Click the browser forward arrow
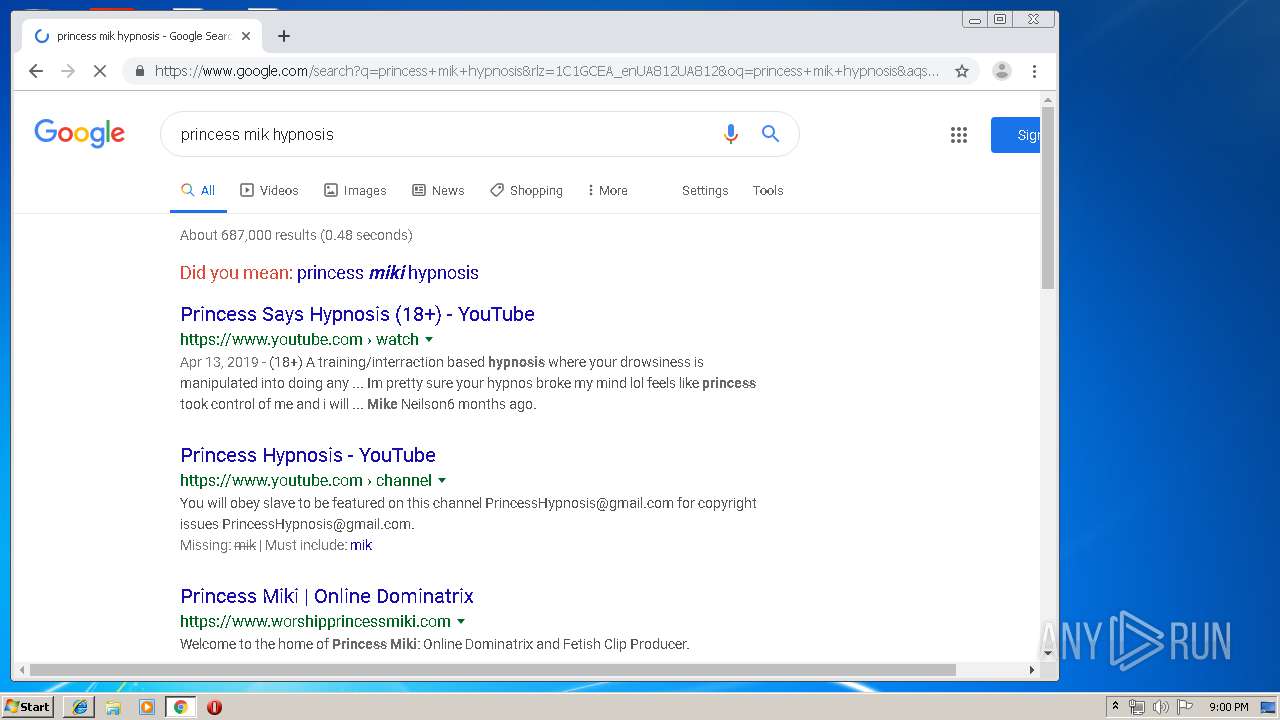The height and width of the screenshot is (720, 1280). point(68,71)
